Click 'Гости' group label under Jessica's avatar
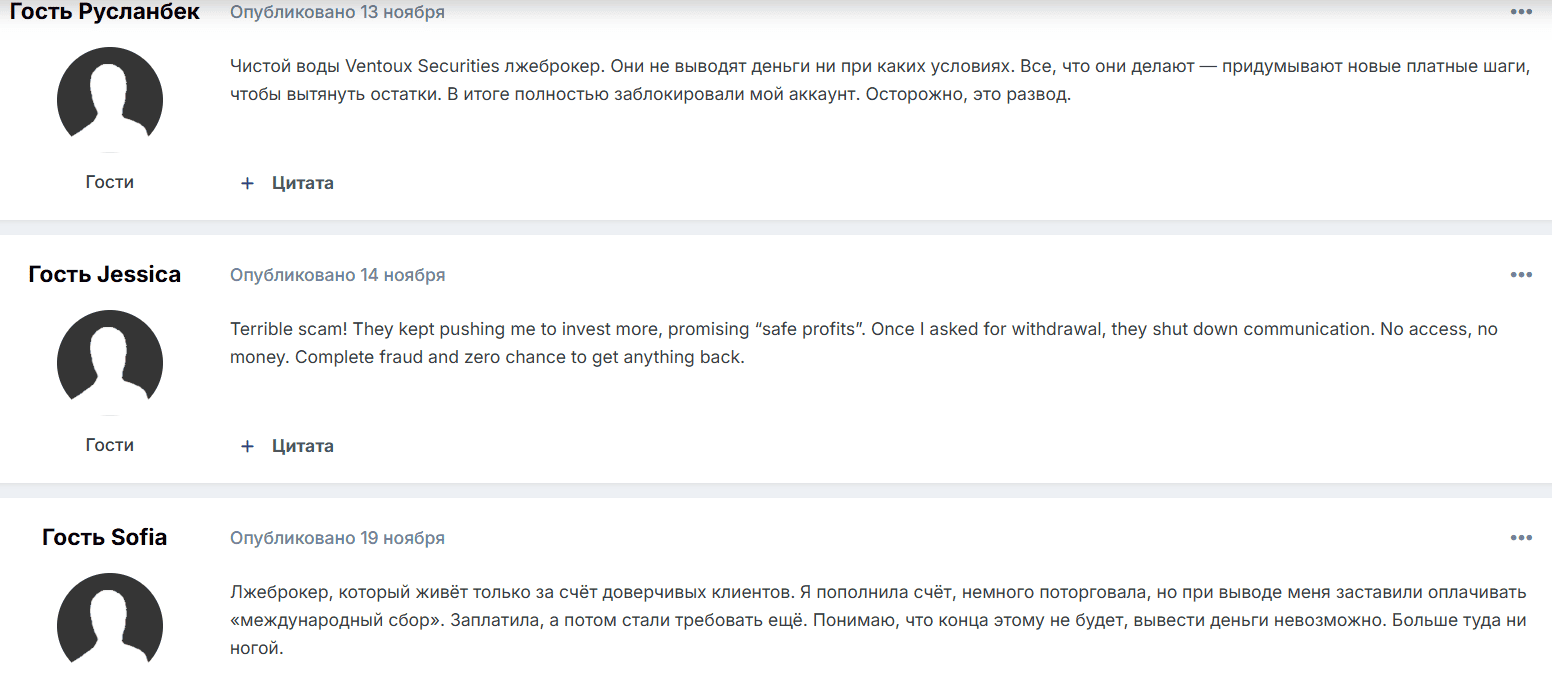1552x676 pixels. [x=110, y=445]
